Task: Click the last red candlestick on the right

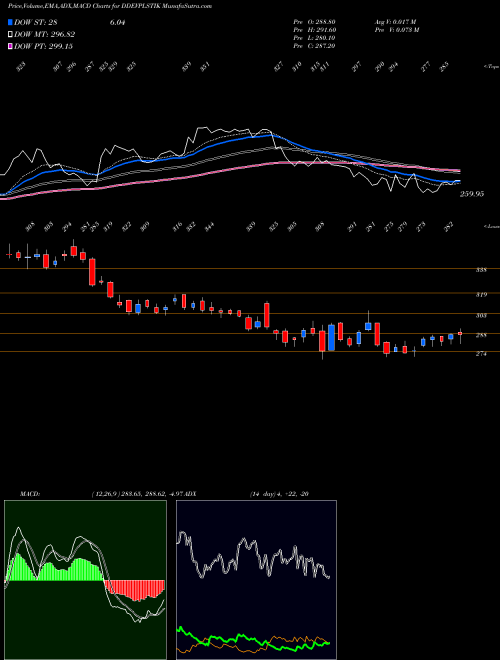Action: [460, 333]
